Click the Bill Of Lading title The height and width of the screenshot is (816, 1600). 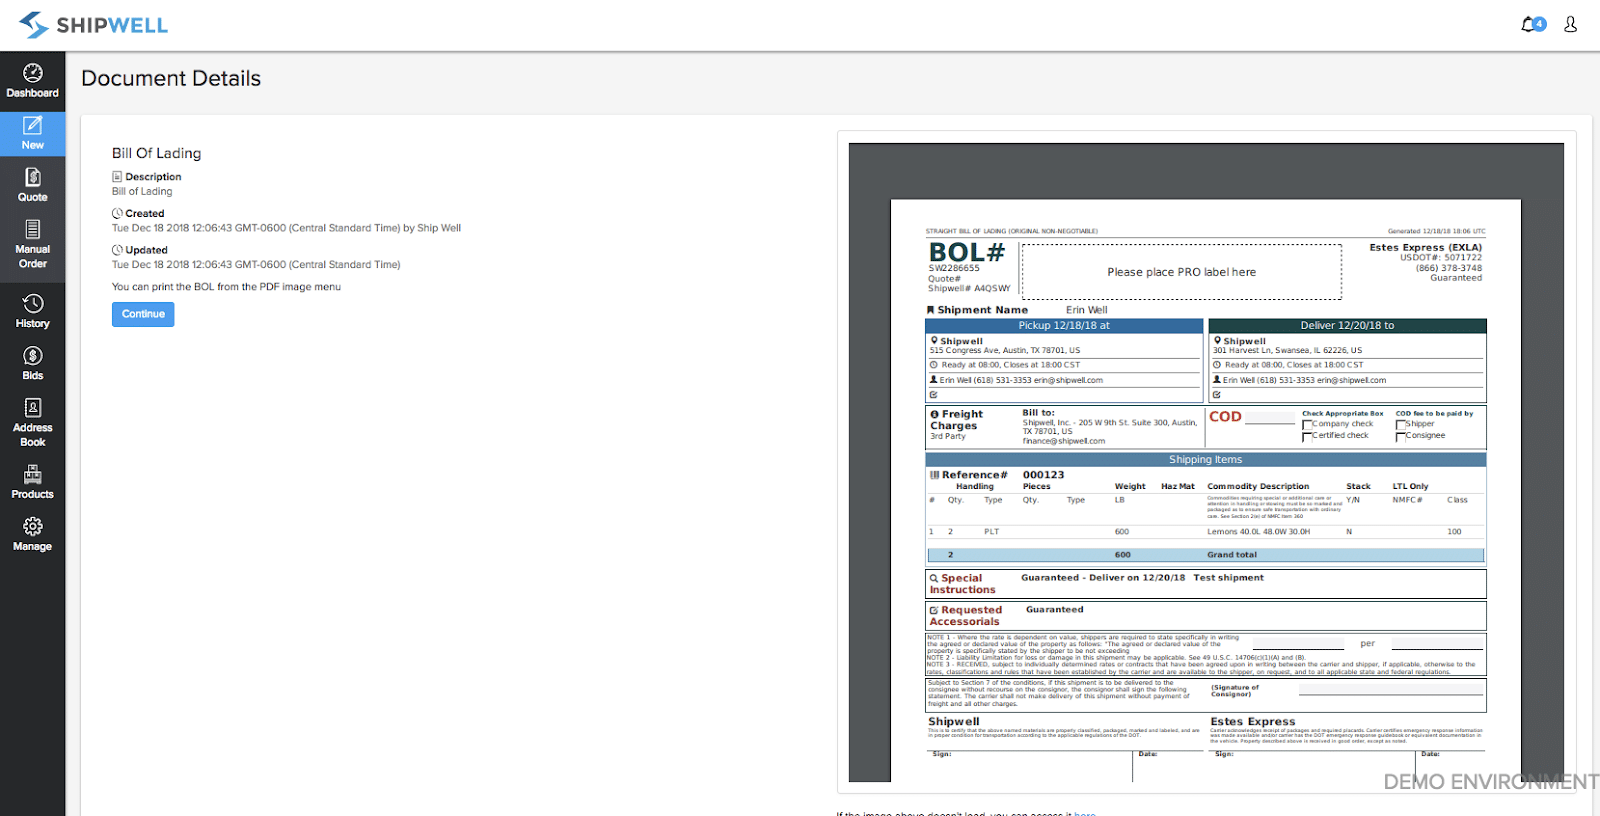[157, 153]
